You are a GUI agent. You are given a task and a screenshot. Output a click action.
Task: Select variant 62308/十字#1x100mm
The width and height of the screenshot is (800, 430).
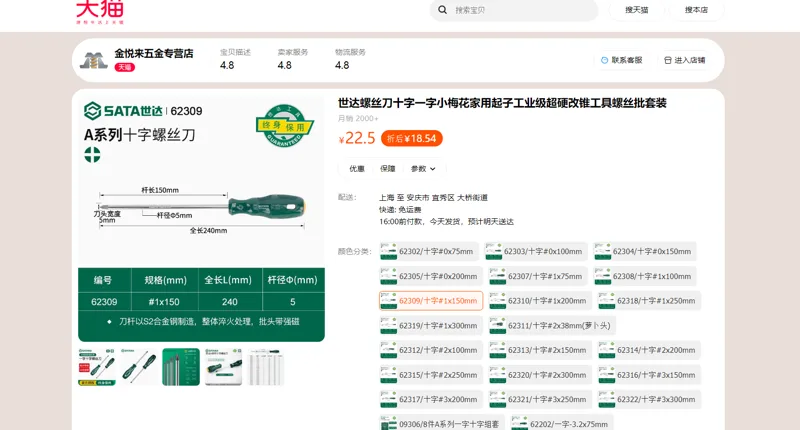pos(644,276)
